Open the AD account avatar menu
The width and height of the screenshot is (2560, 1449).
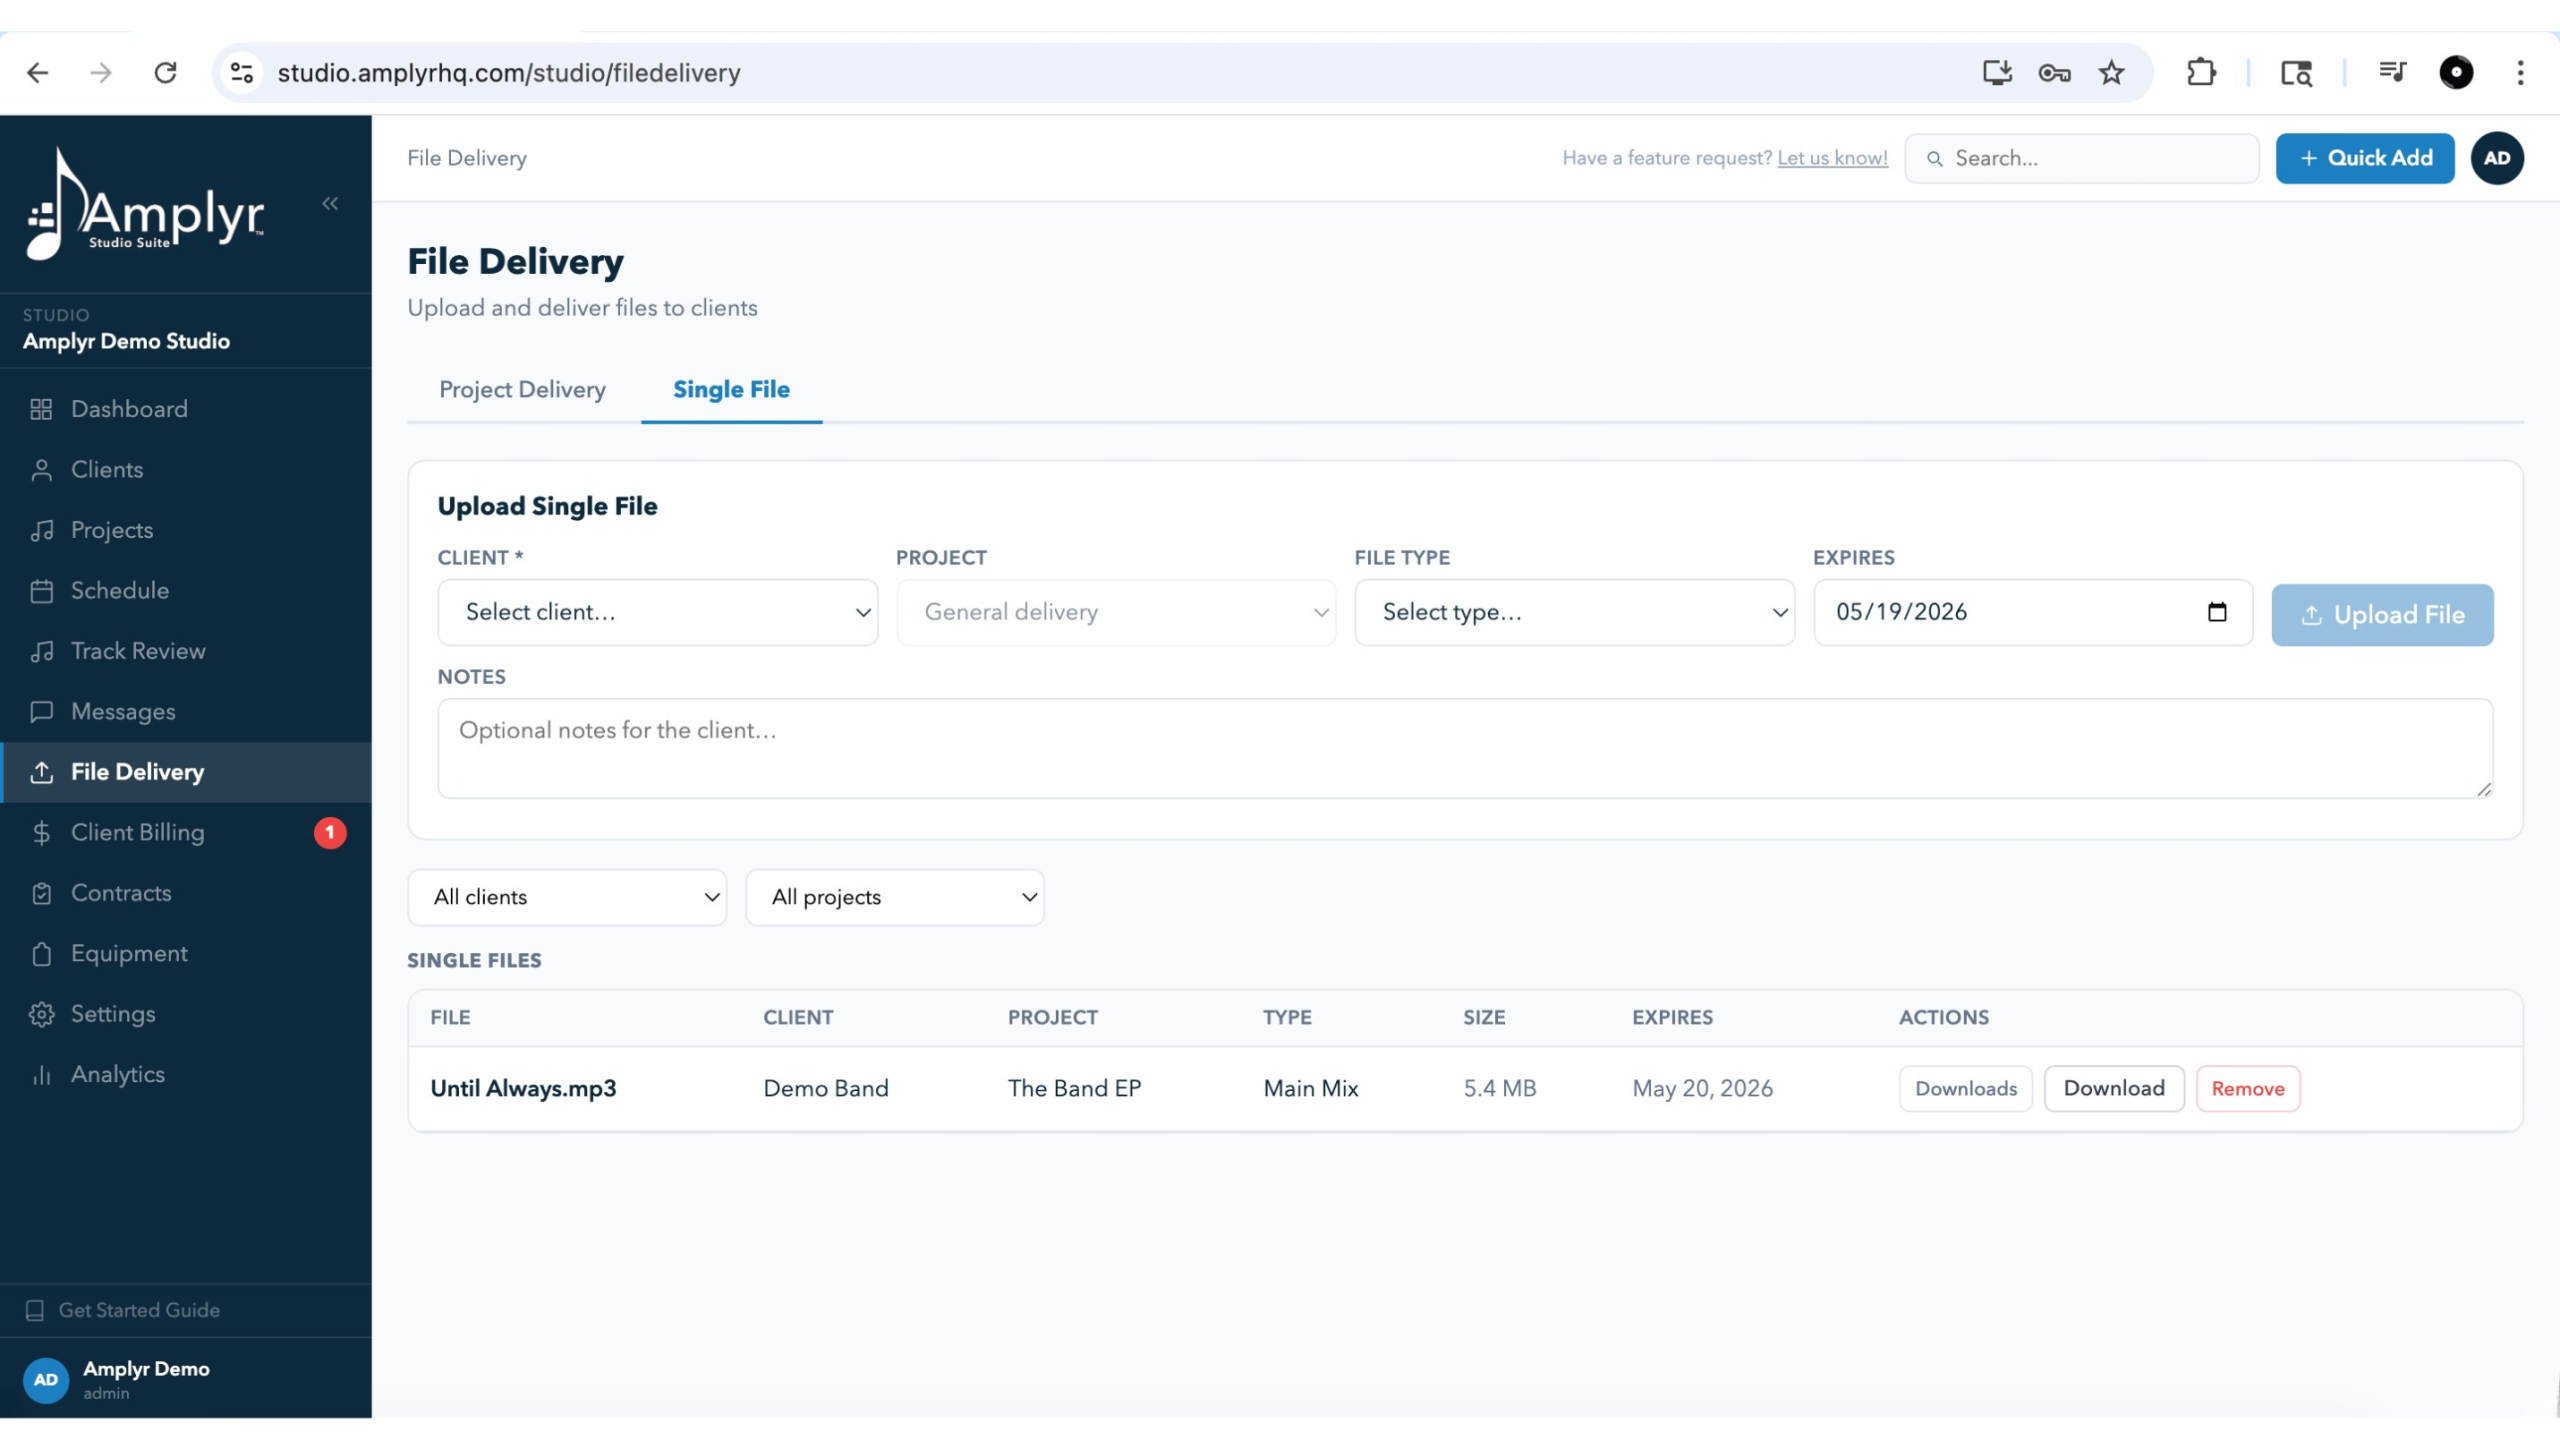(x=2497, y=157)
